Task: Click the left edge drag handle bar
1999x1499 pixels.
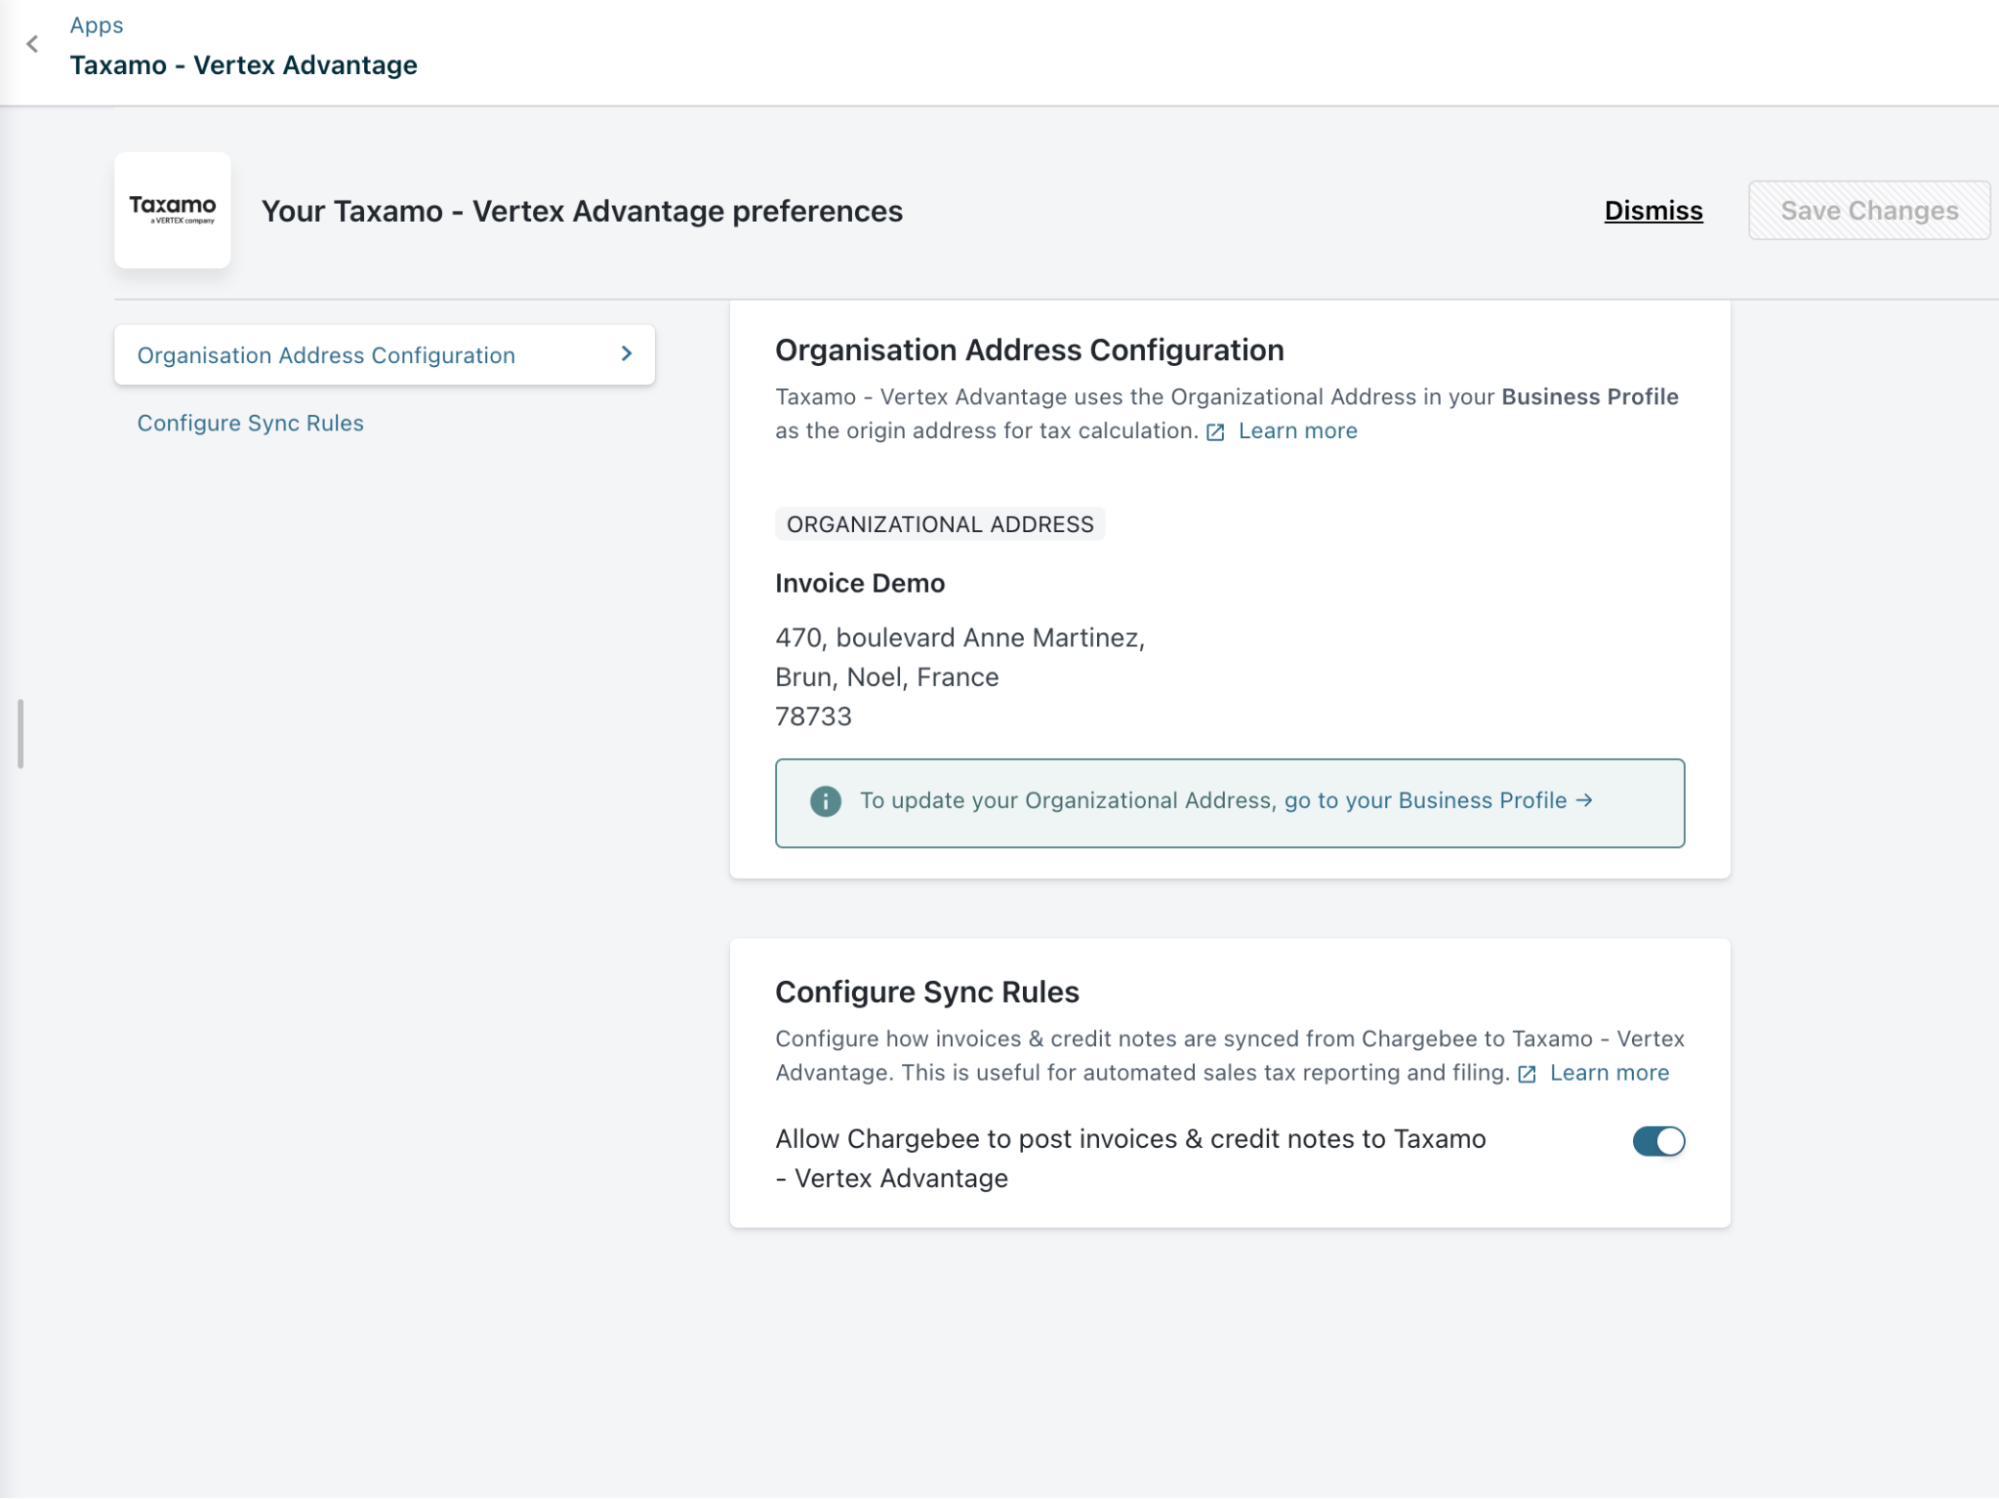Action: 20,734
